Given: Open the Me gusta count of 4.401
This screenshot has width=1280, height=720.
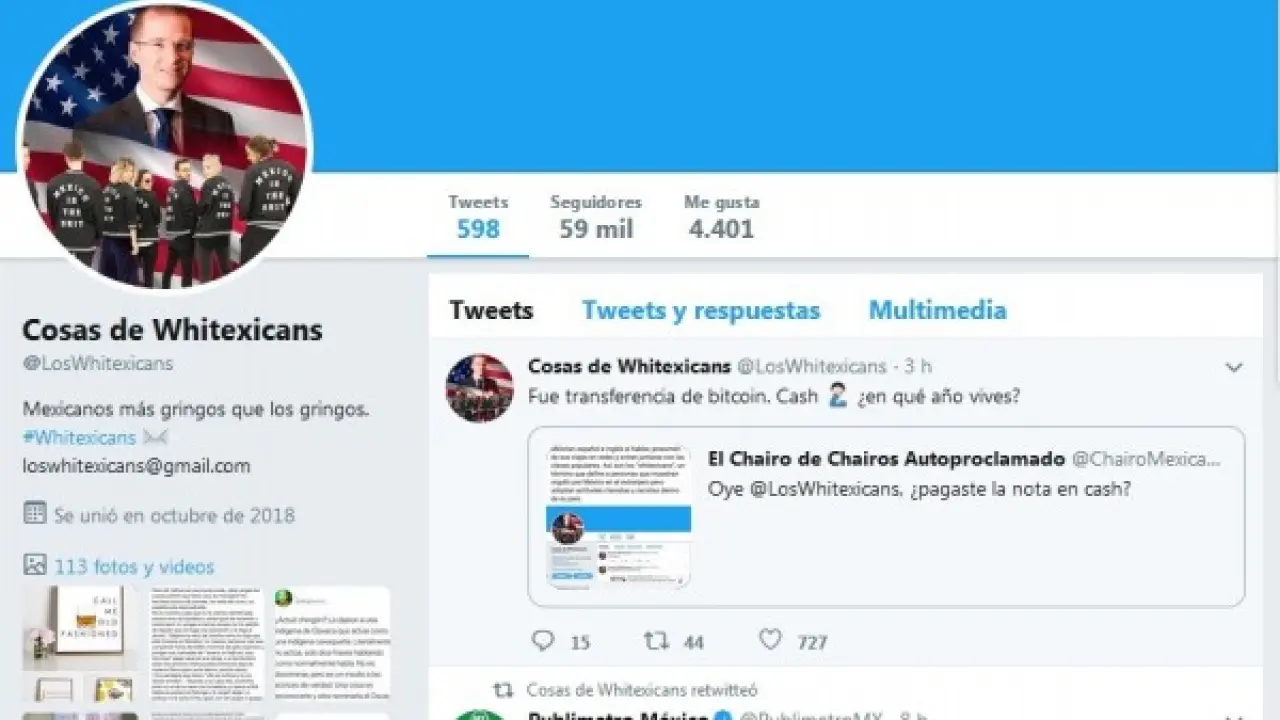Looking at the screenshot, I should 721,217.
